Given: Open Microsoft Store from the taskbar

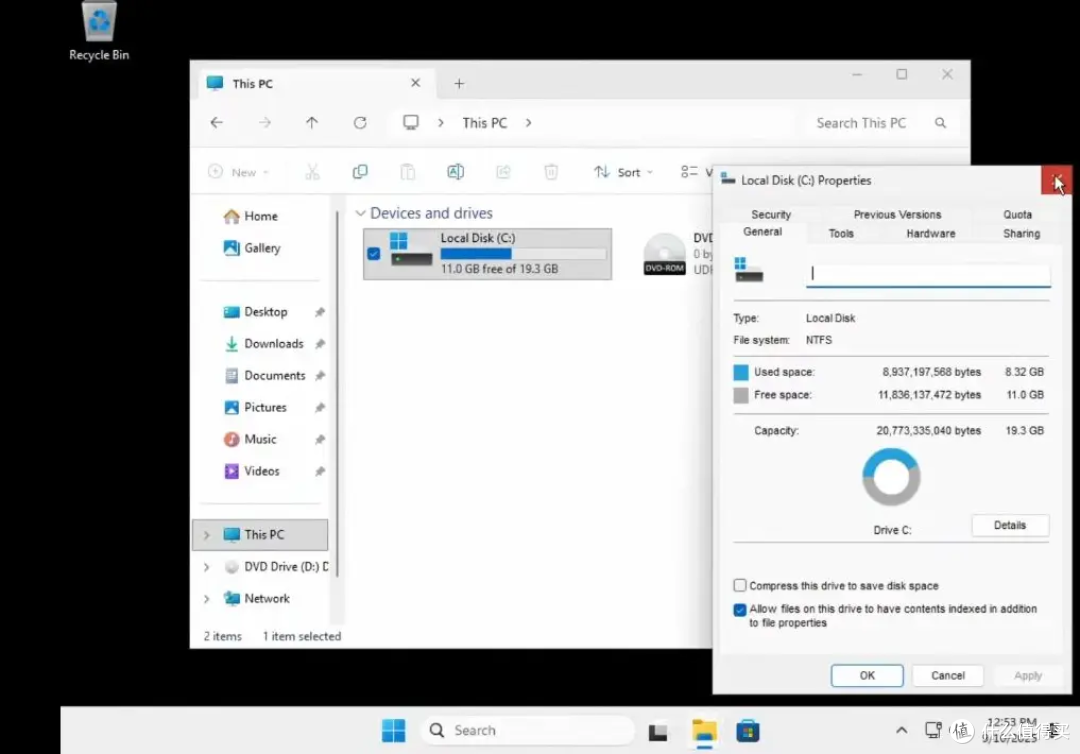Looking at the screenshot, I should coord(747,731).
